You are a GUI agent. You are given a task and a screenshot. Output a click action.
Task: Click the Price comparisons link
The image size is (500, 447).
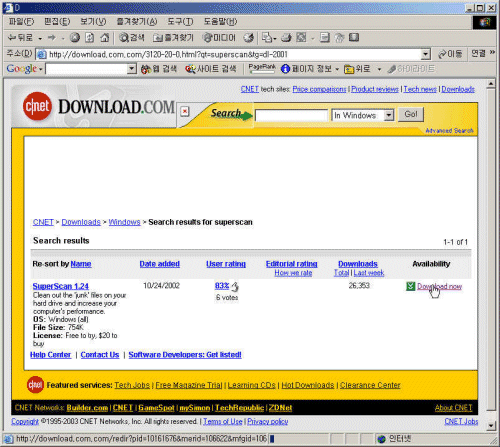point(319,89)
